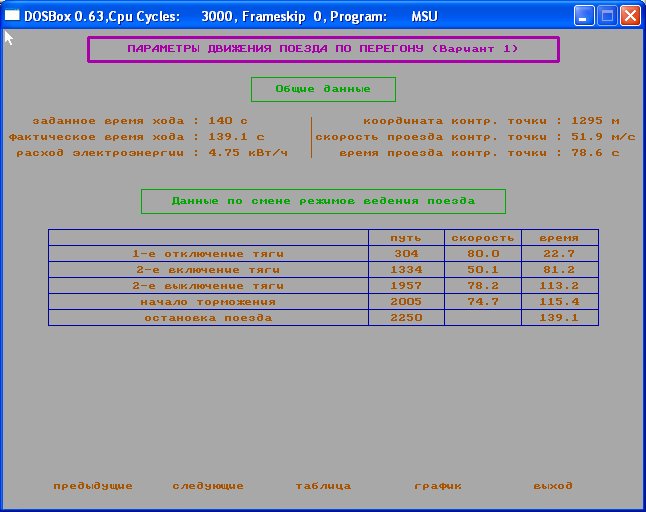
Task: Click speed value 78.2
Action: [483, 286]
